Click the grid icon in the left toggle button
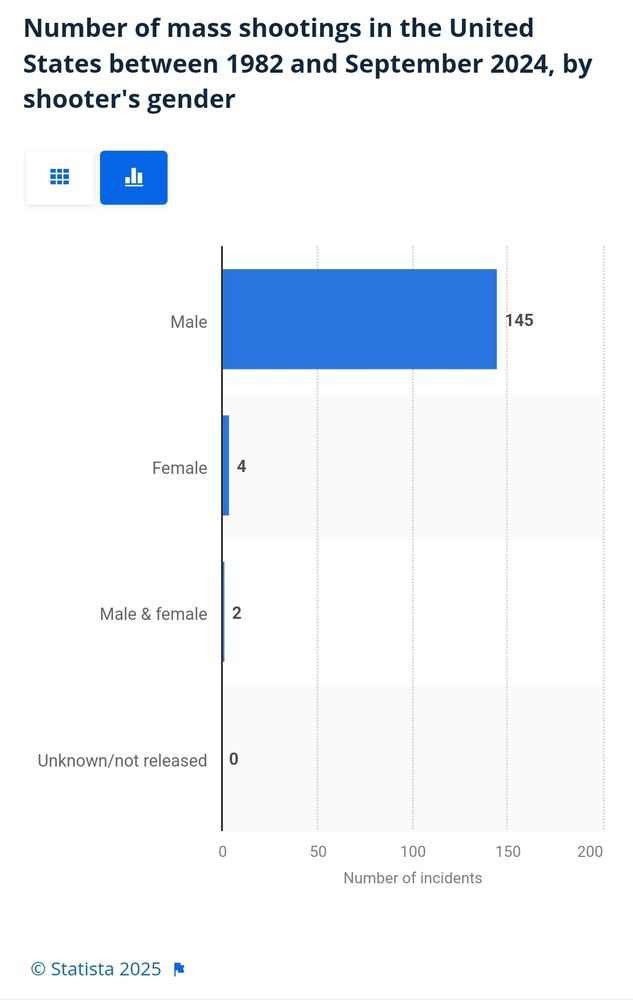This screenshot has width=633, height=1000. pyautogui.click(x=60, y=177)
